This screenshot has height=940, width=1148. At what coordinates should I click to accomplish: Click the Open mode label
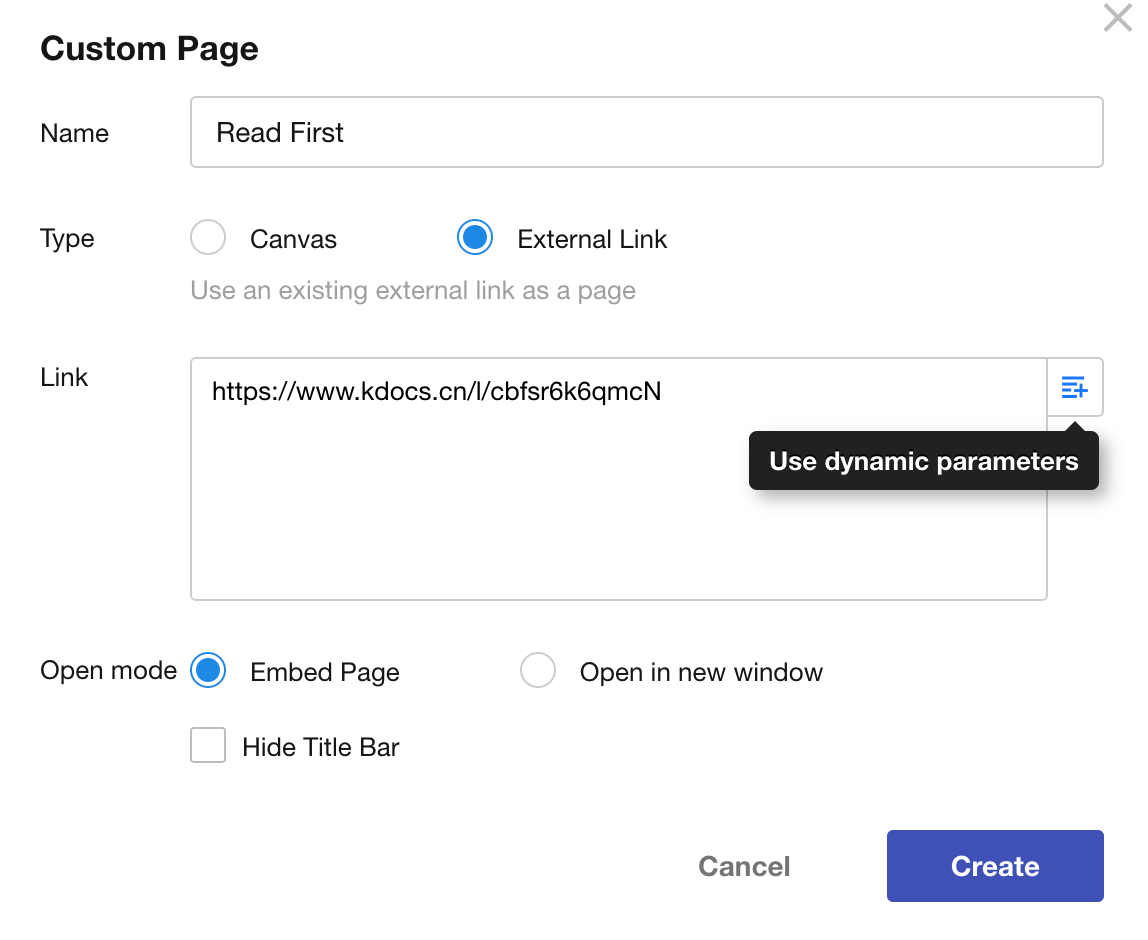coord(108,671)
